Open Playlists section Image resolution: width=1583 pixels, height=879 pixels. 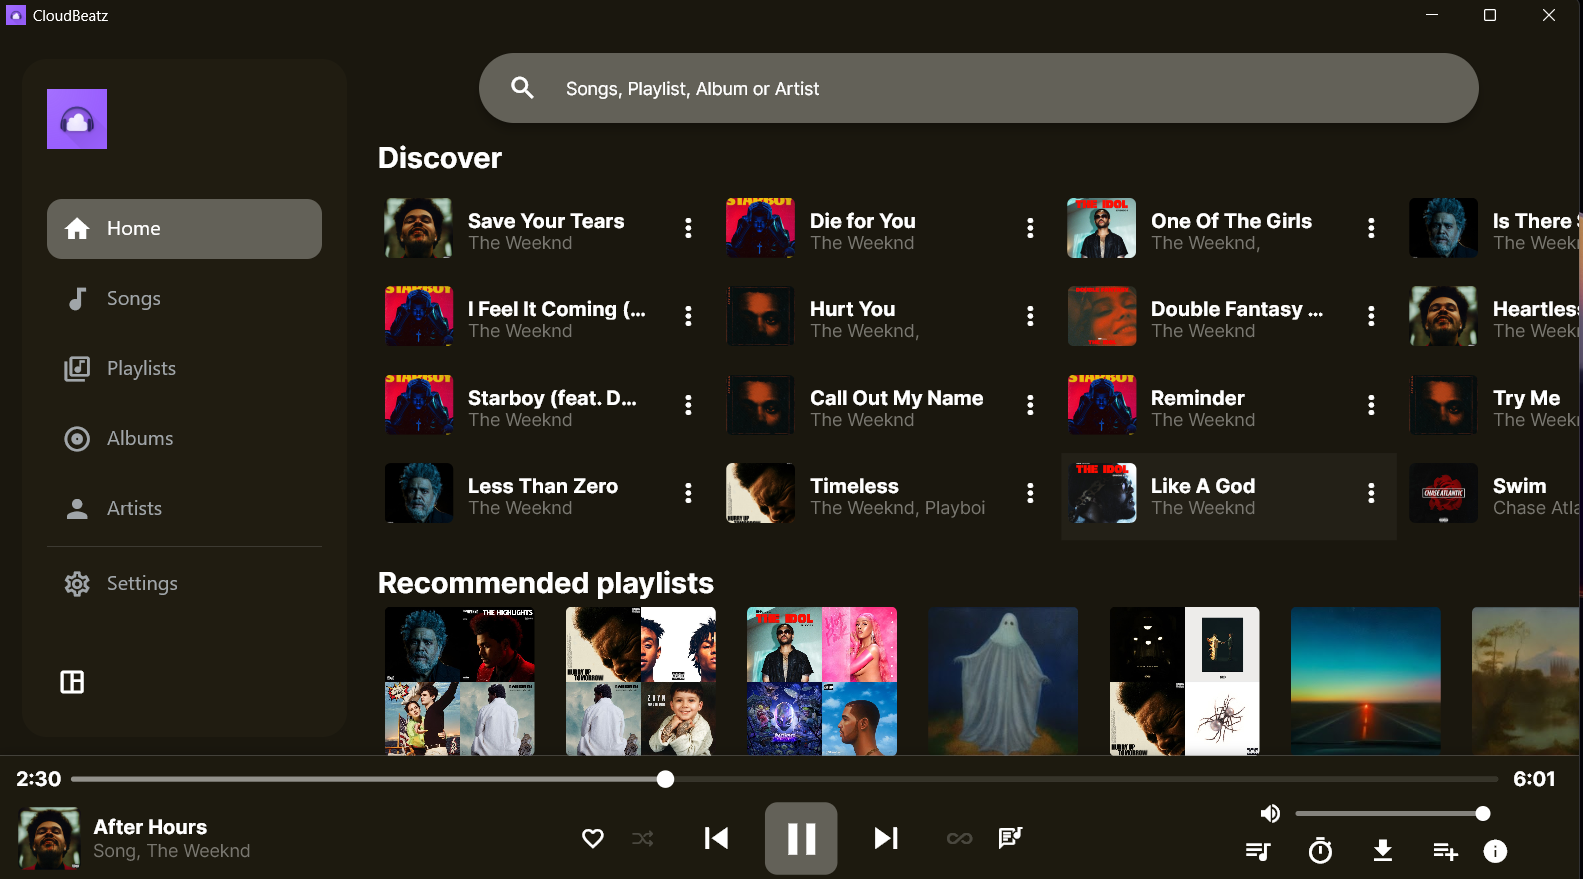tap(184, 369)
